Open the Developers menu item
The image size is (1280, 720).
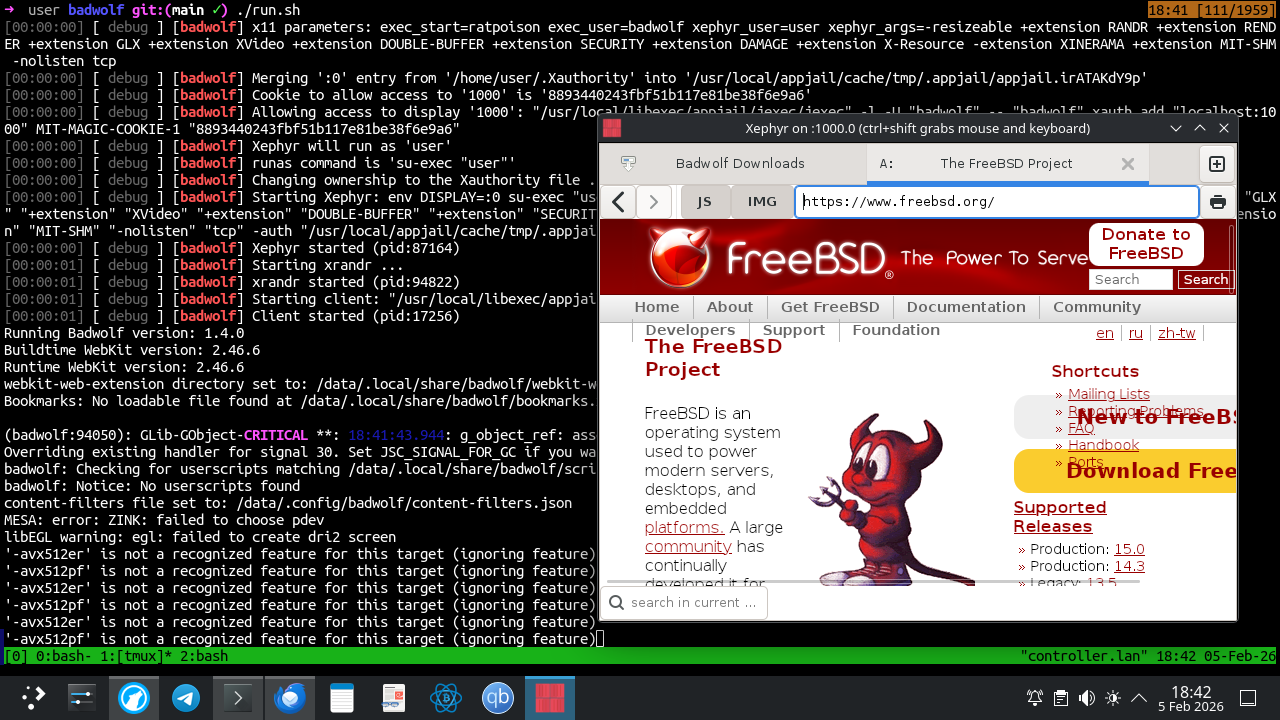(690, 330)
